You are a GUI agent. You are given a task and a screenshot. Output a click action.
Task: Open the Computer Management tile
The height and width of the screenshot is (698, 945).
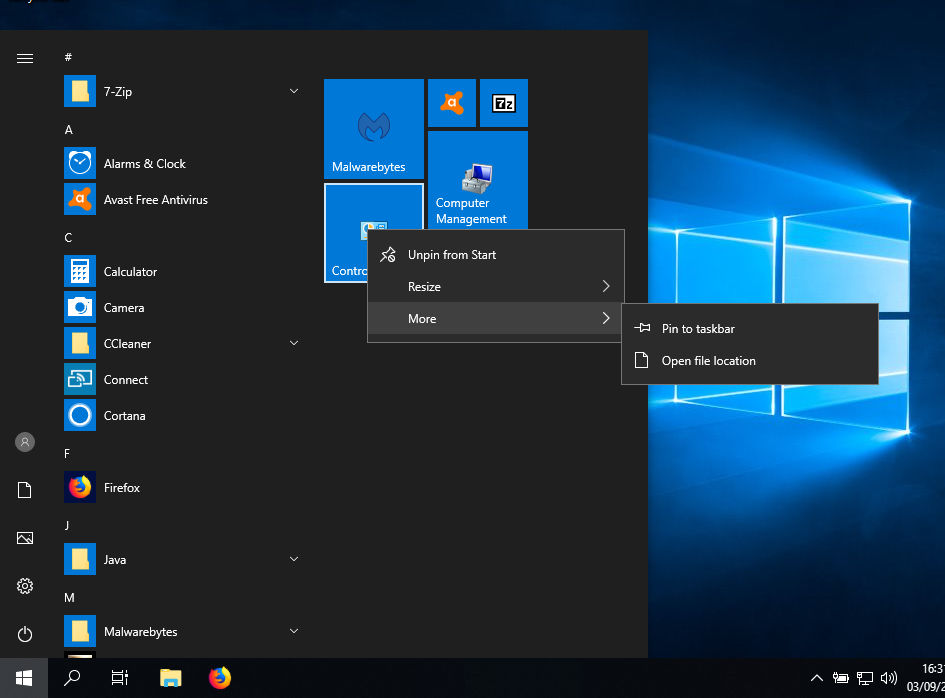pos(478,180)
